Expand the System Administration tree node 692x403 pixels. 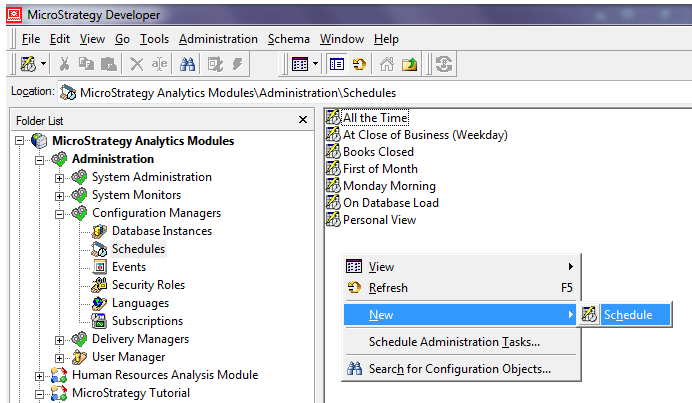click(x=60, y=178)
